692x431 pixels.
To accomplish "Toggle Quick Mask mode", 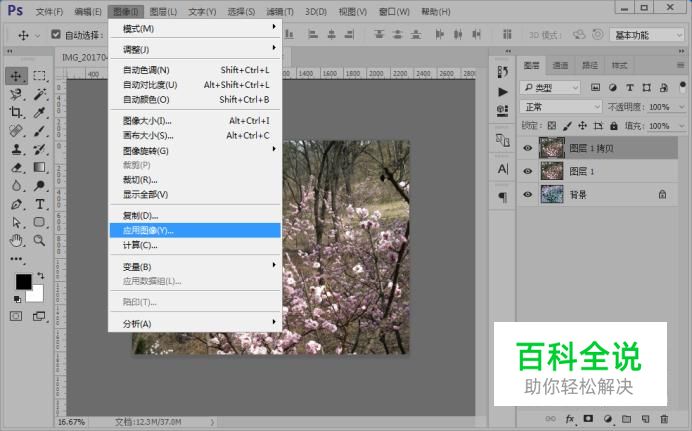I will click(16, 316).
